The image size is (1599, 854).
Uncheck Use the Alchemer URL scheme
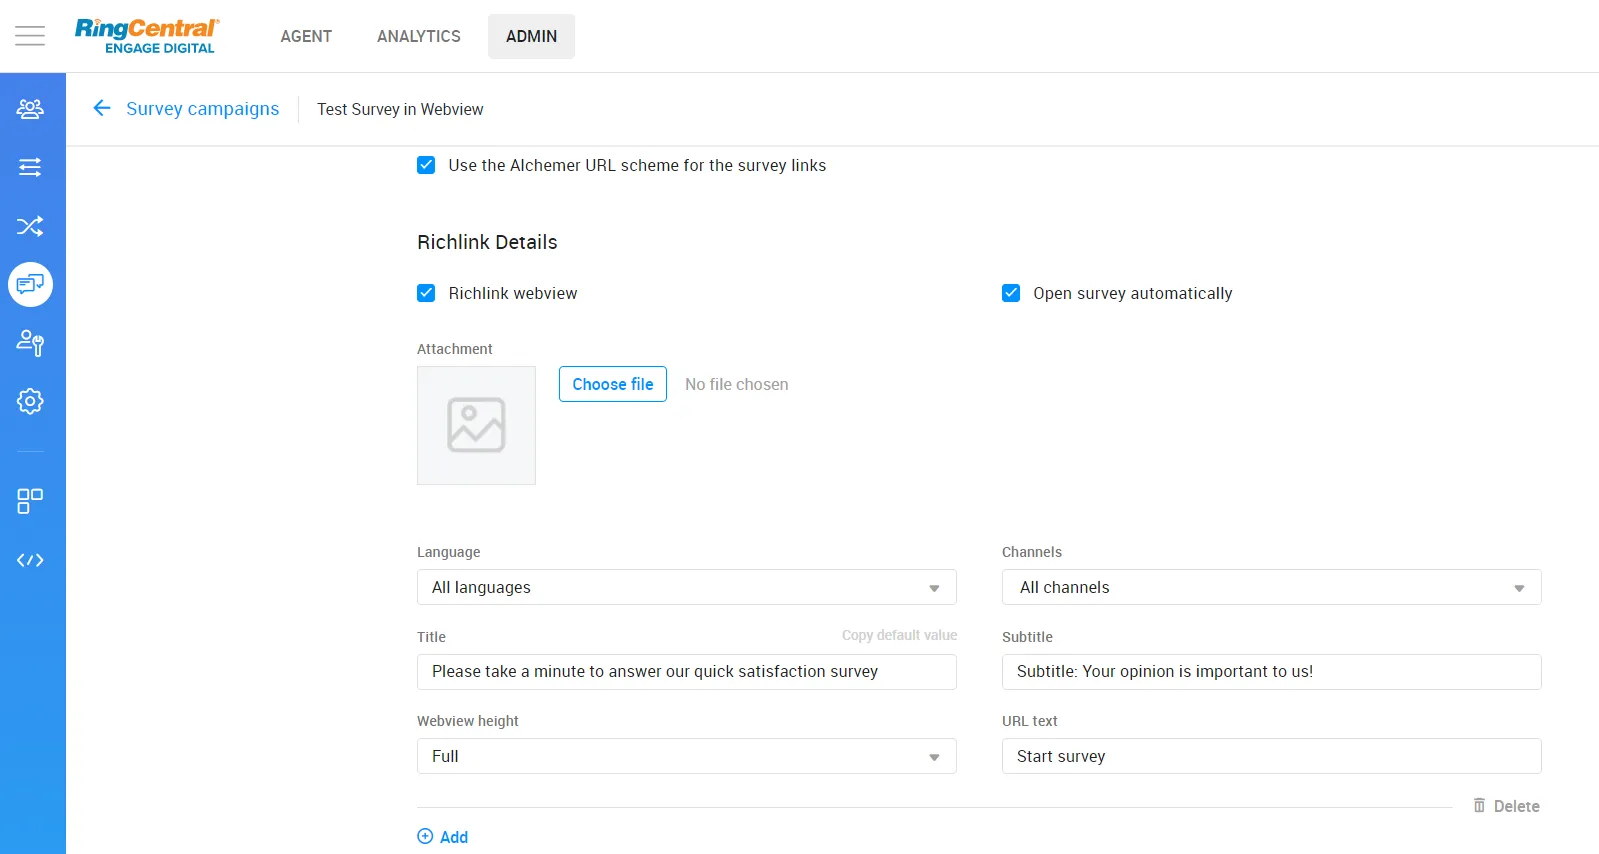(426, 165)
